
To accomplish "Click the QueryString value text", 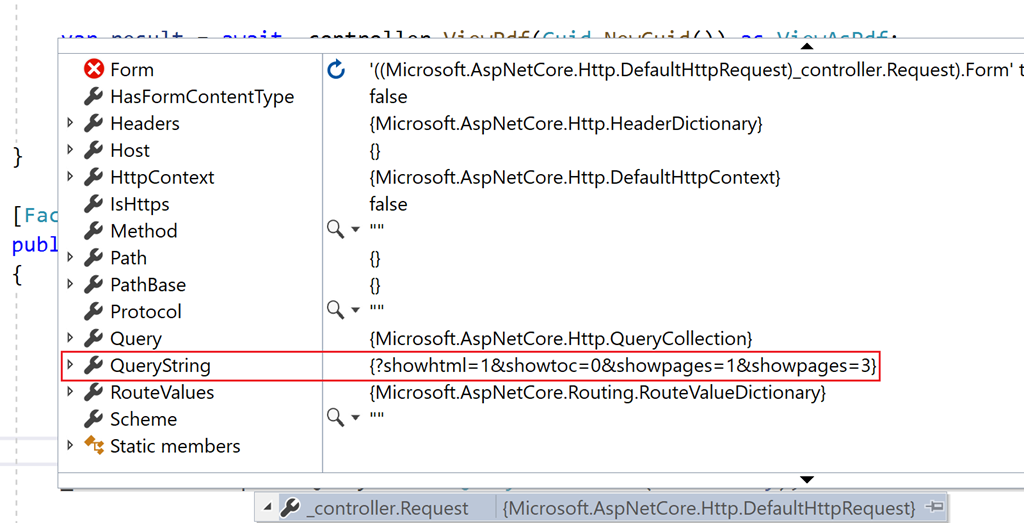I will (x=623, y=366).
